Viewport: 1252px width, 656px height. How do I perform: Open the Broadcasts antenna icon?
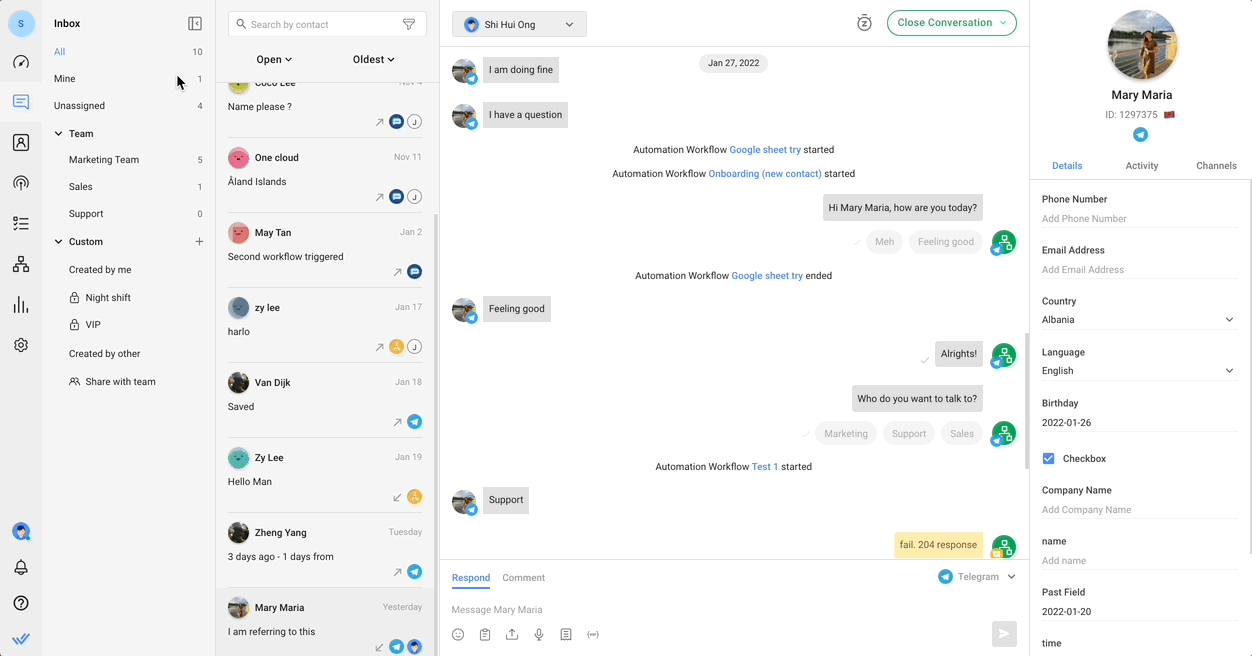coord(21,183)
